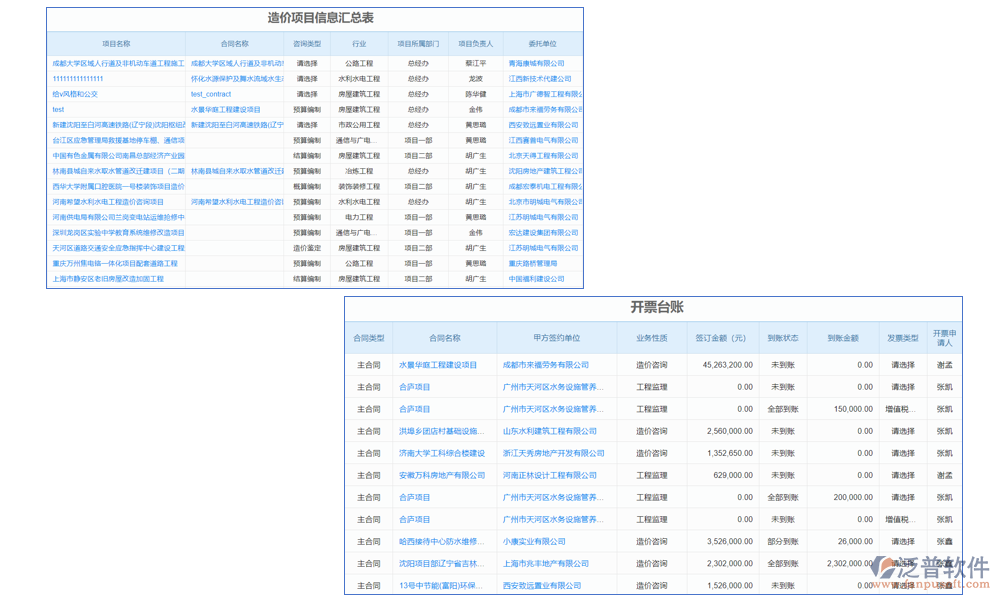Image resolution: width=1000 pixels, height=600 pixels.
Task: Open contract link 水景华庭工程建设项目 in 开票台账
Action: point(438,365)
